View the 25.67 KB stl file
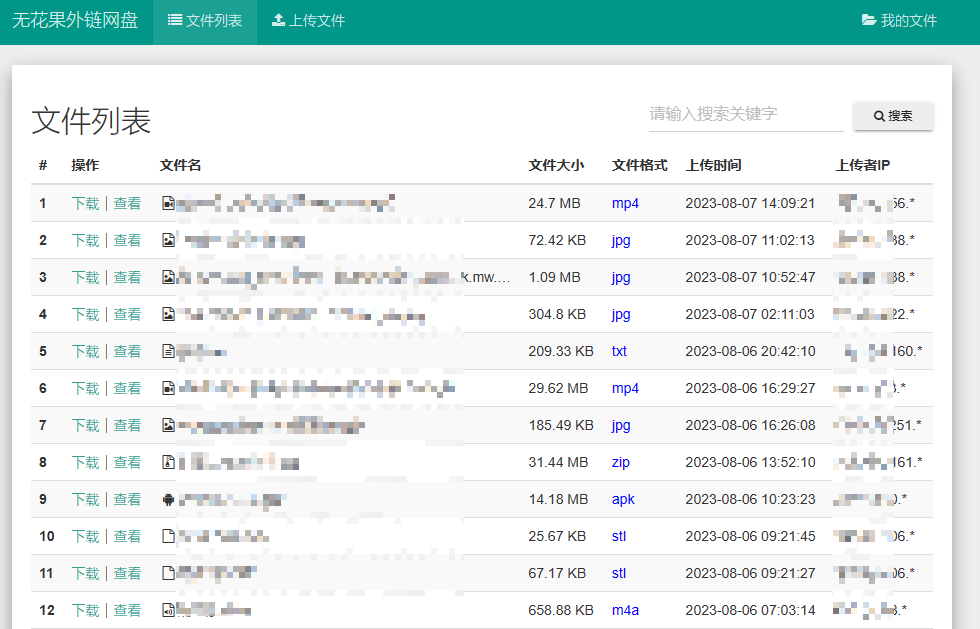This screenshot has width=980, height=629. pyautogui.click(x=128, y=536)
